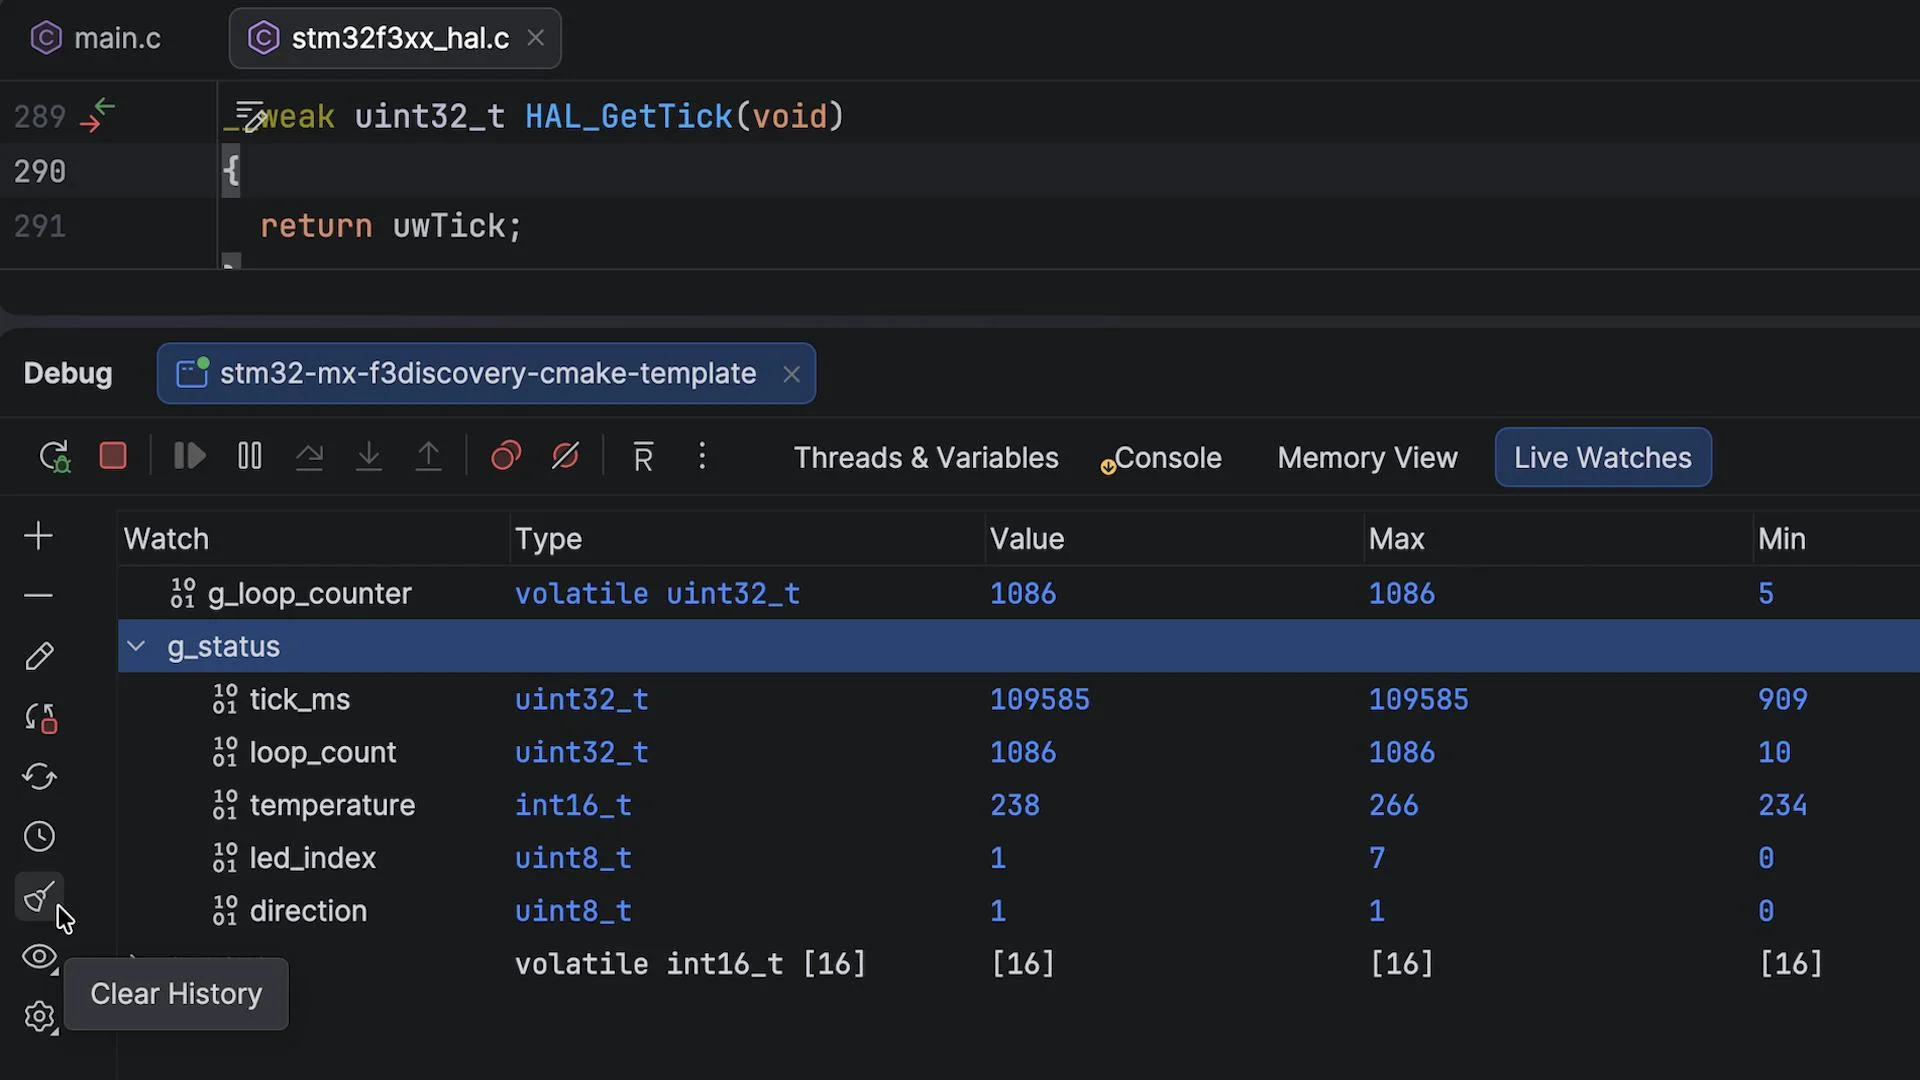1920x1080 pixels.
Task: Toggle the eye visibility options icon
Action: point(39,957)
